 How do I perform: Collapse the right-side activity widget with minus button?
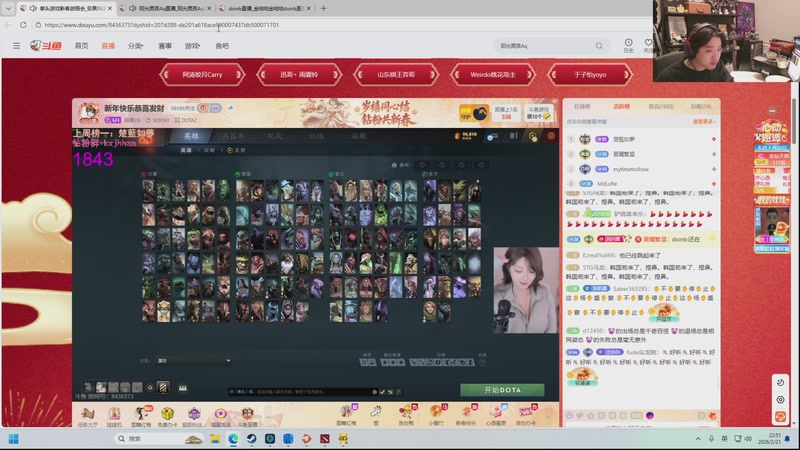(x=772, y=111)
